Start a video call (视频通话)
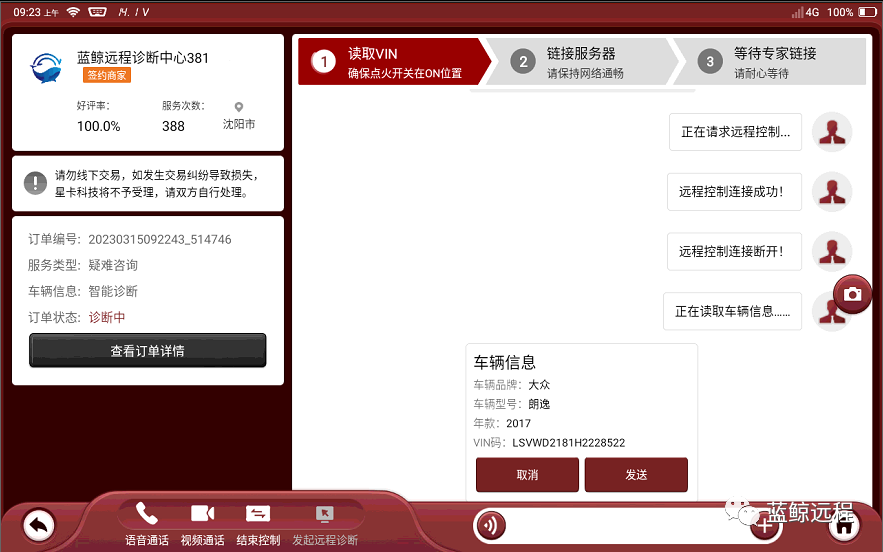Image resolution: width=883 pixels, height=552 pixels. (203, 524)
